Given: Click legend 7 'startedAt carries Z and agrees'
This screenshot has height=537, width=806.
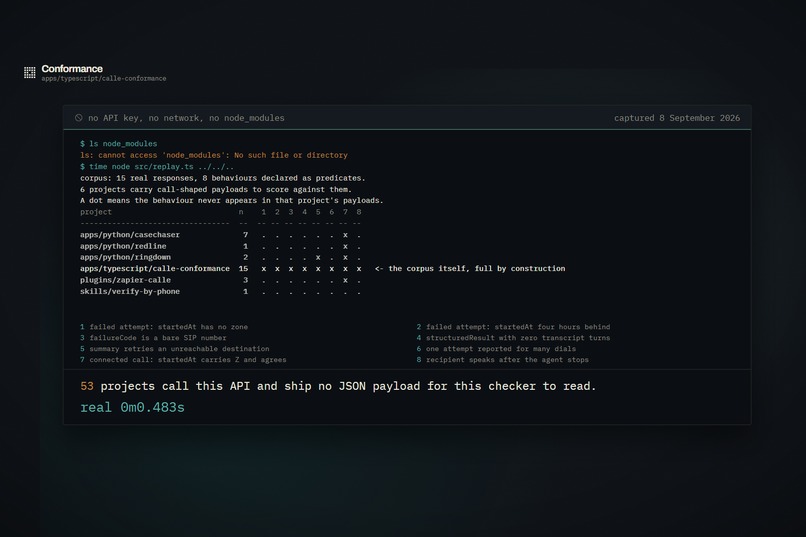Looking at the screenshot, I should [183, 360].
